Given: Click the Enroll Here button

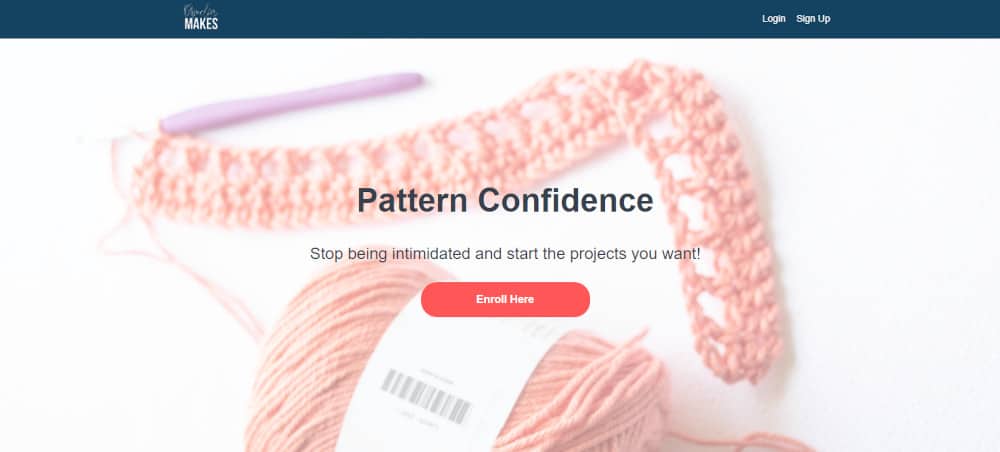Looking at the screenshot, I should pos(505,300).
